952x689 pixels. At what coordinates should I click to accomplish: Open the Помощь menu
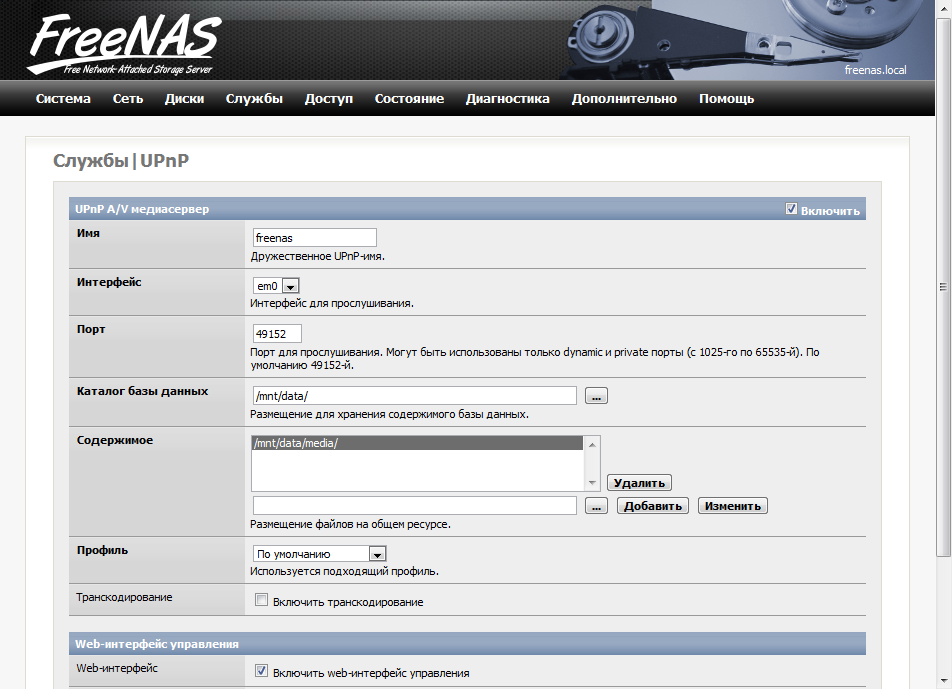pos(727,99)
